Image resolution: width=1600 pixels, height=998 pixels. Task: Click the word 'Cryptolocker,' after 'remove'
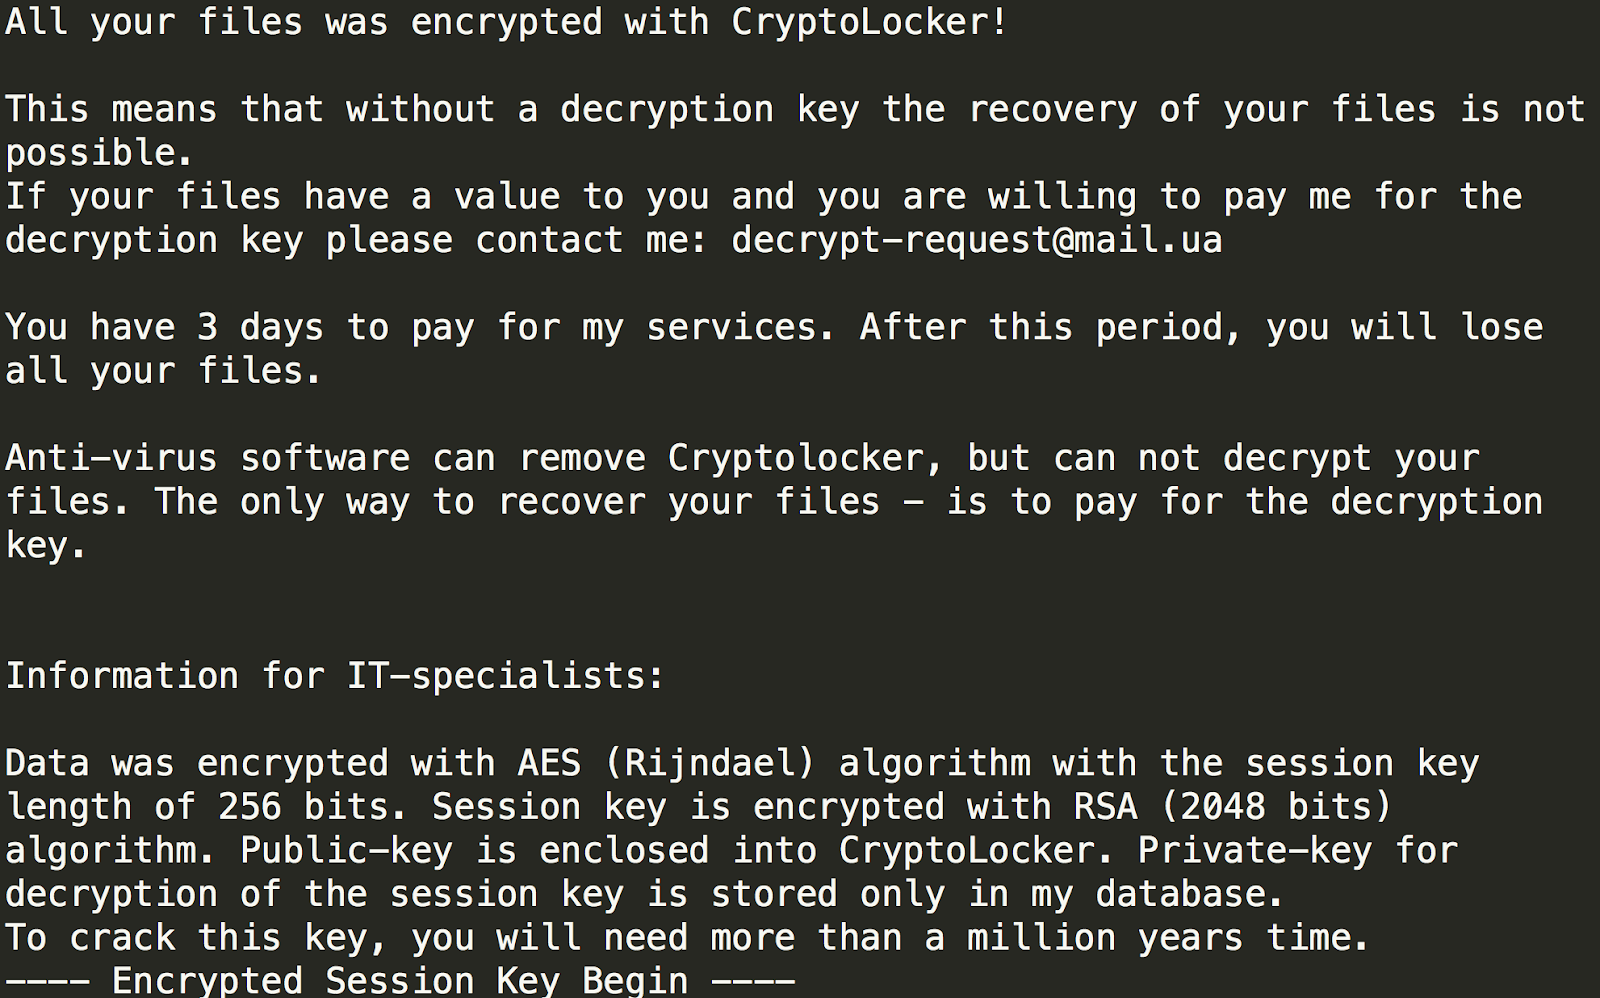point(806,458)
